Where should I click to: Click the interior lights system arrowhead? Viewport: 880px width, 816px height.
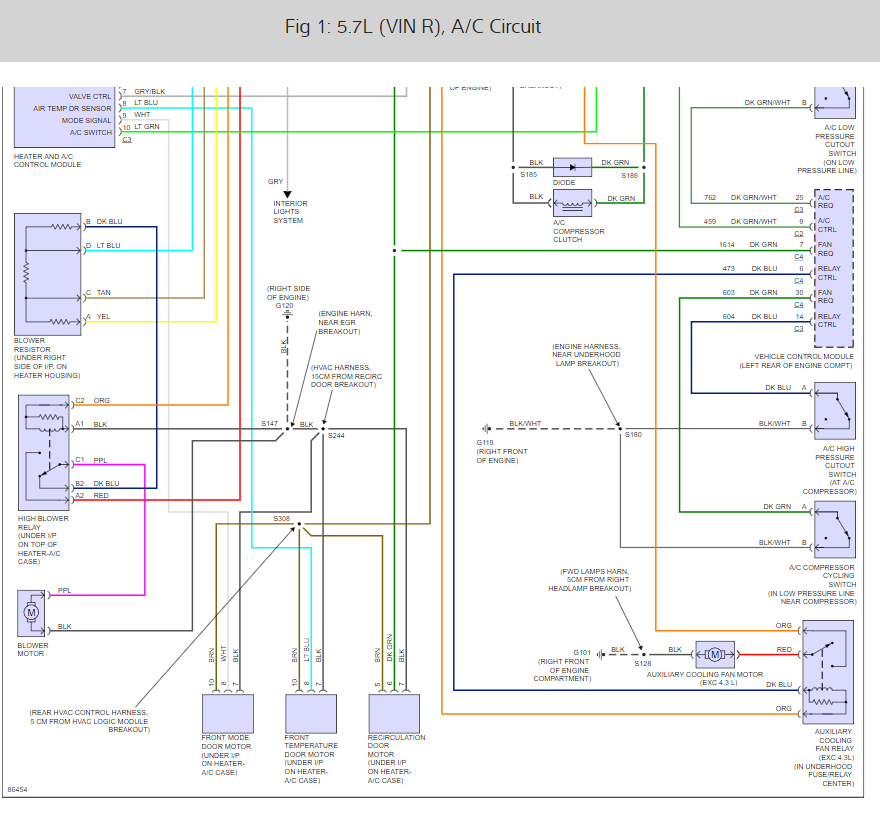click(x=287, y=194)
